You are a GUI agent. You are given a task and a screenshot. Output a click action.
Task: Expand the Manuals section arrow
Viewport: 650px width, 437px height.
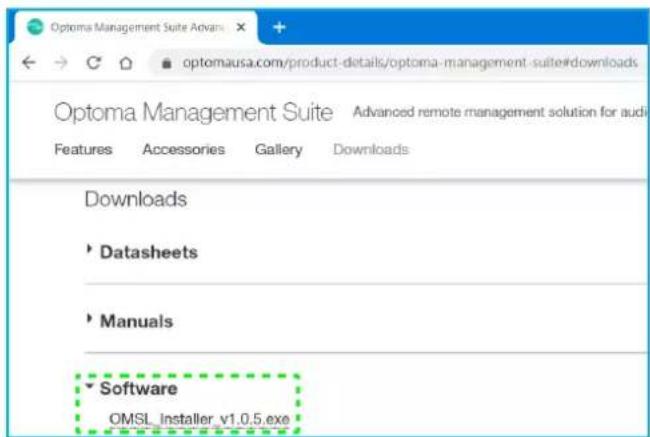89,318
